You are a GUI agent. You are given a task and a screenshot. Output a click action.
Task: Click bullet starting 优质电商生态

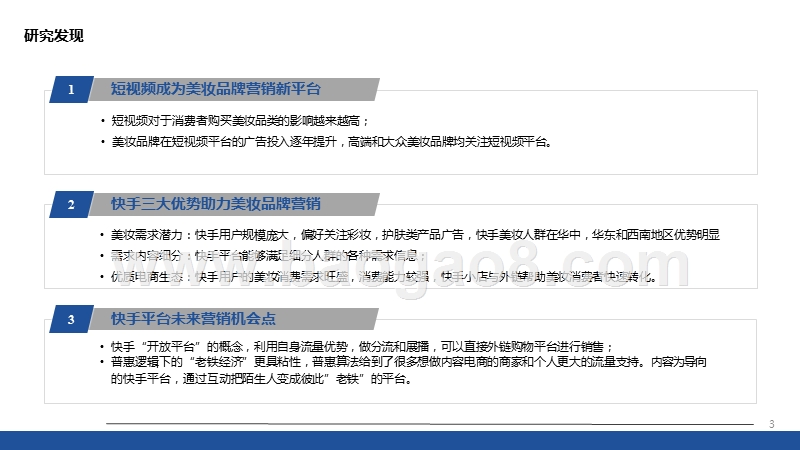(383, 277)
